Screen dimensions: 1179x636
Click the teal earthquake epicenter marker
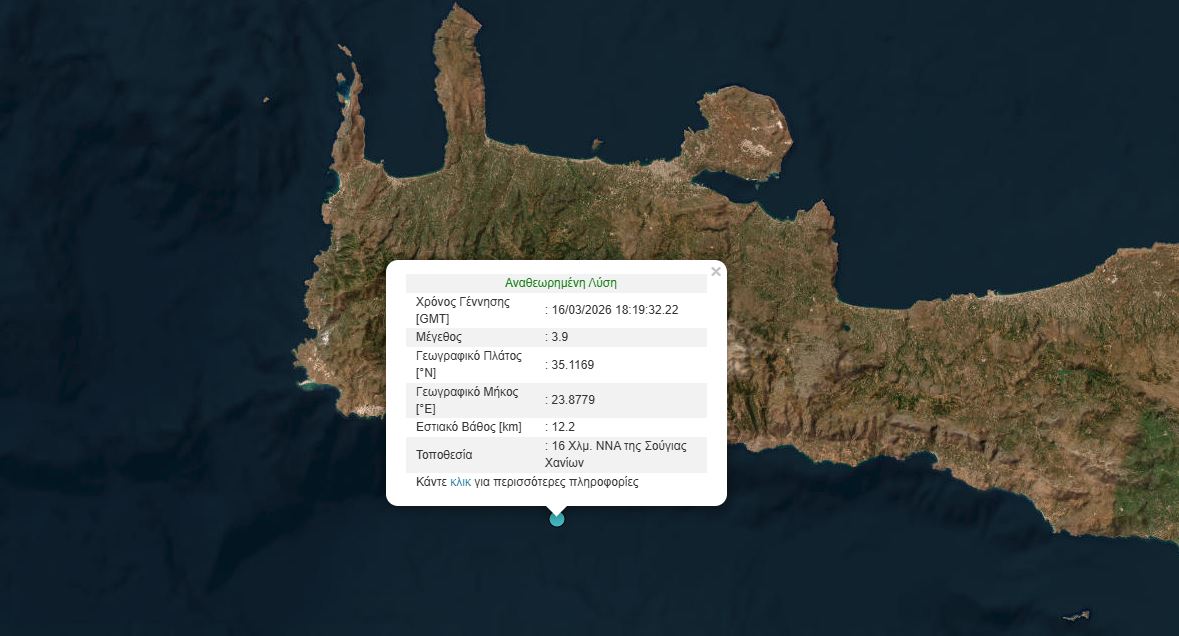[x=557, y=518]
